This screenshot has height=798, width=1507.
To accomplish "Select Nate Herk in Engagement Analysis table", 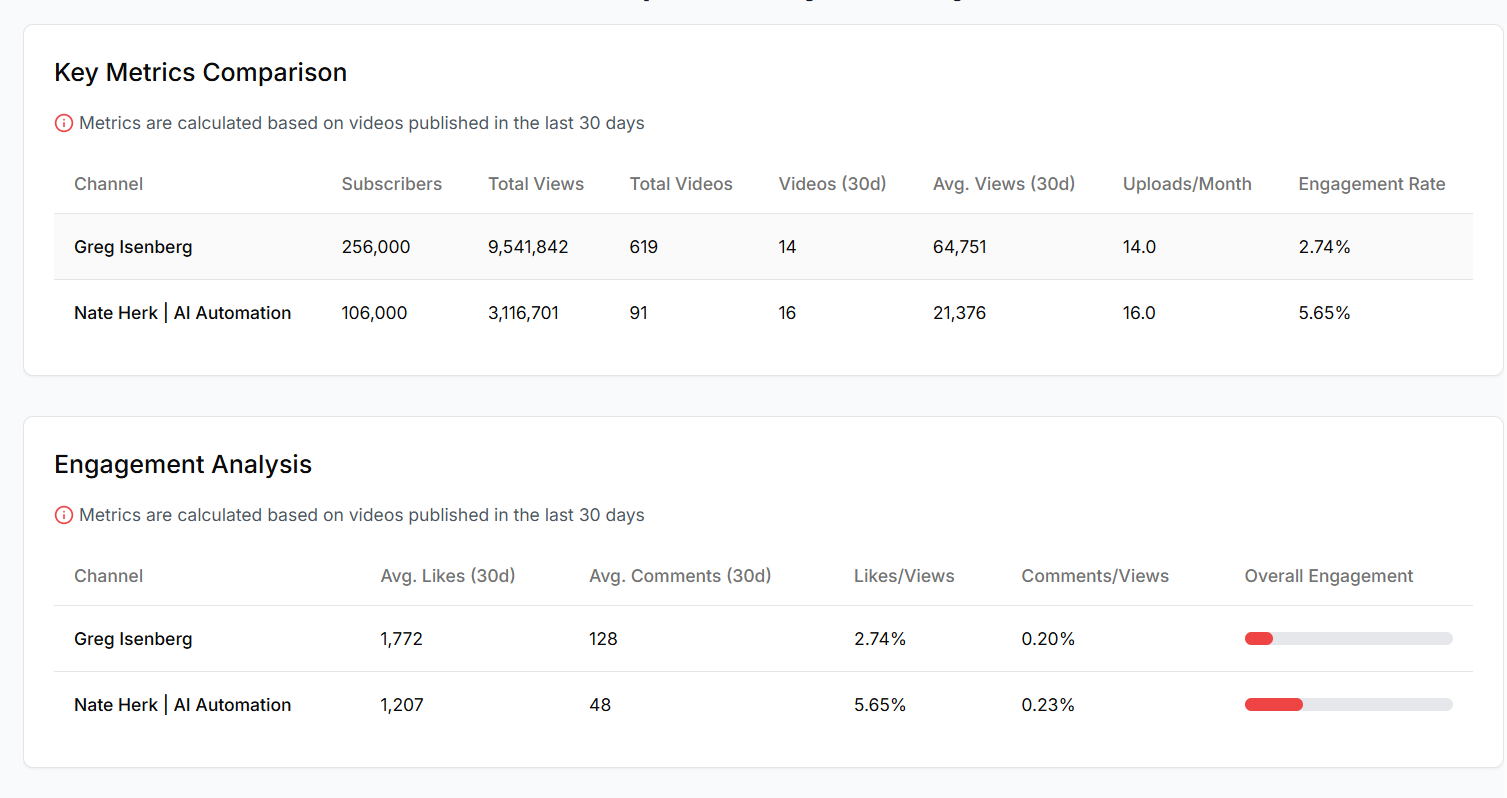I will 183,705.
